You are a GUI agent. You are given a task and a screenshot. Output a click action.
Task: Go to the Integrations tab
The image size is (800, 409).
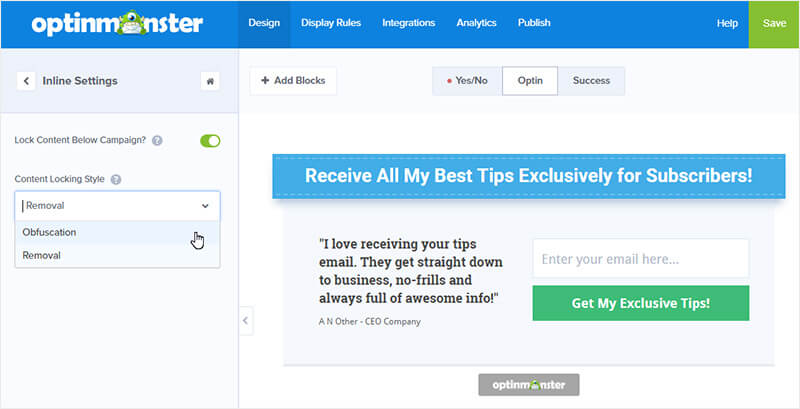(x=409, y=23)
